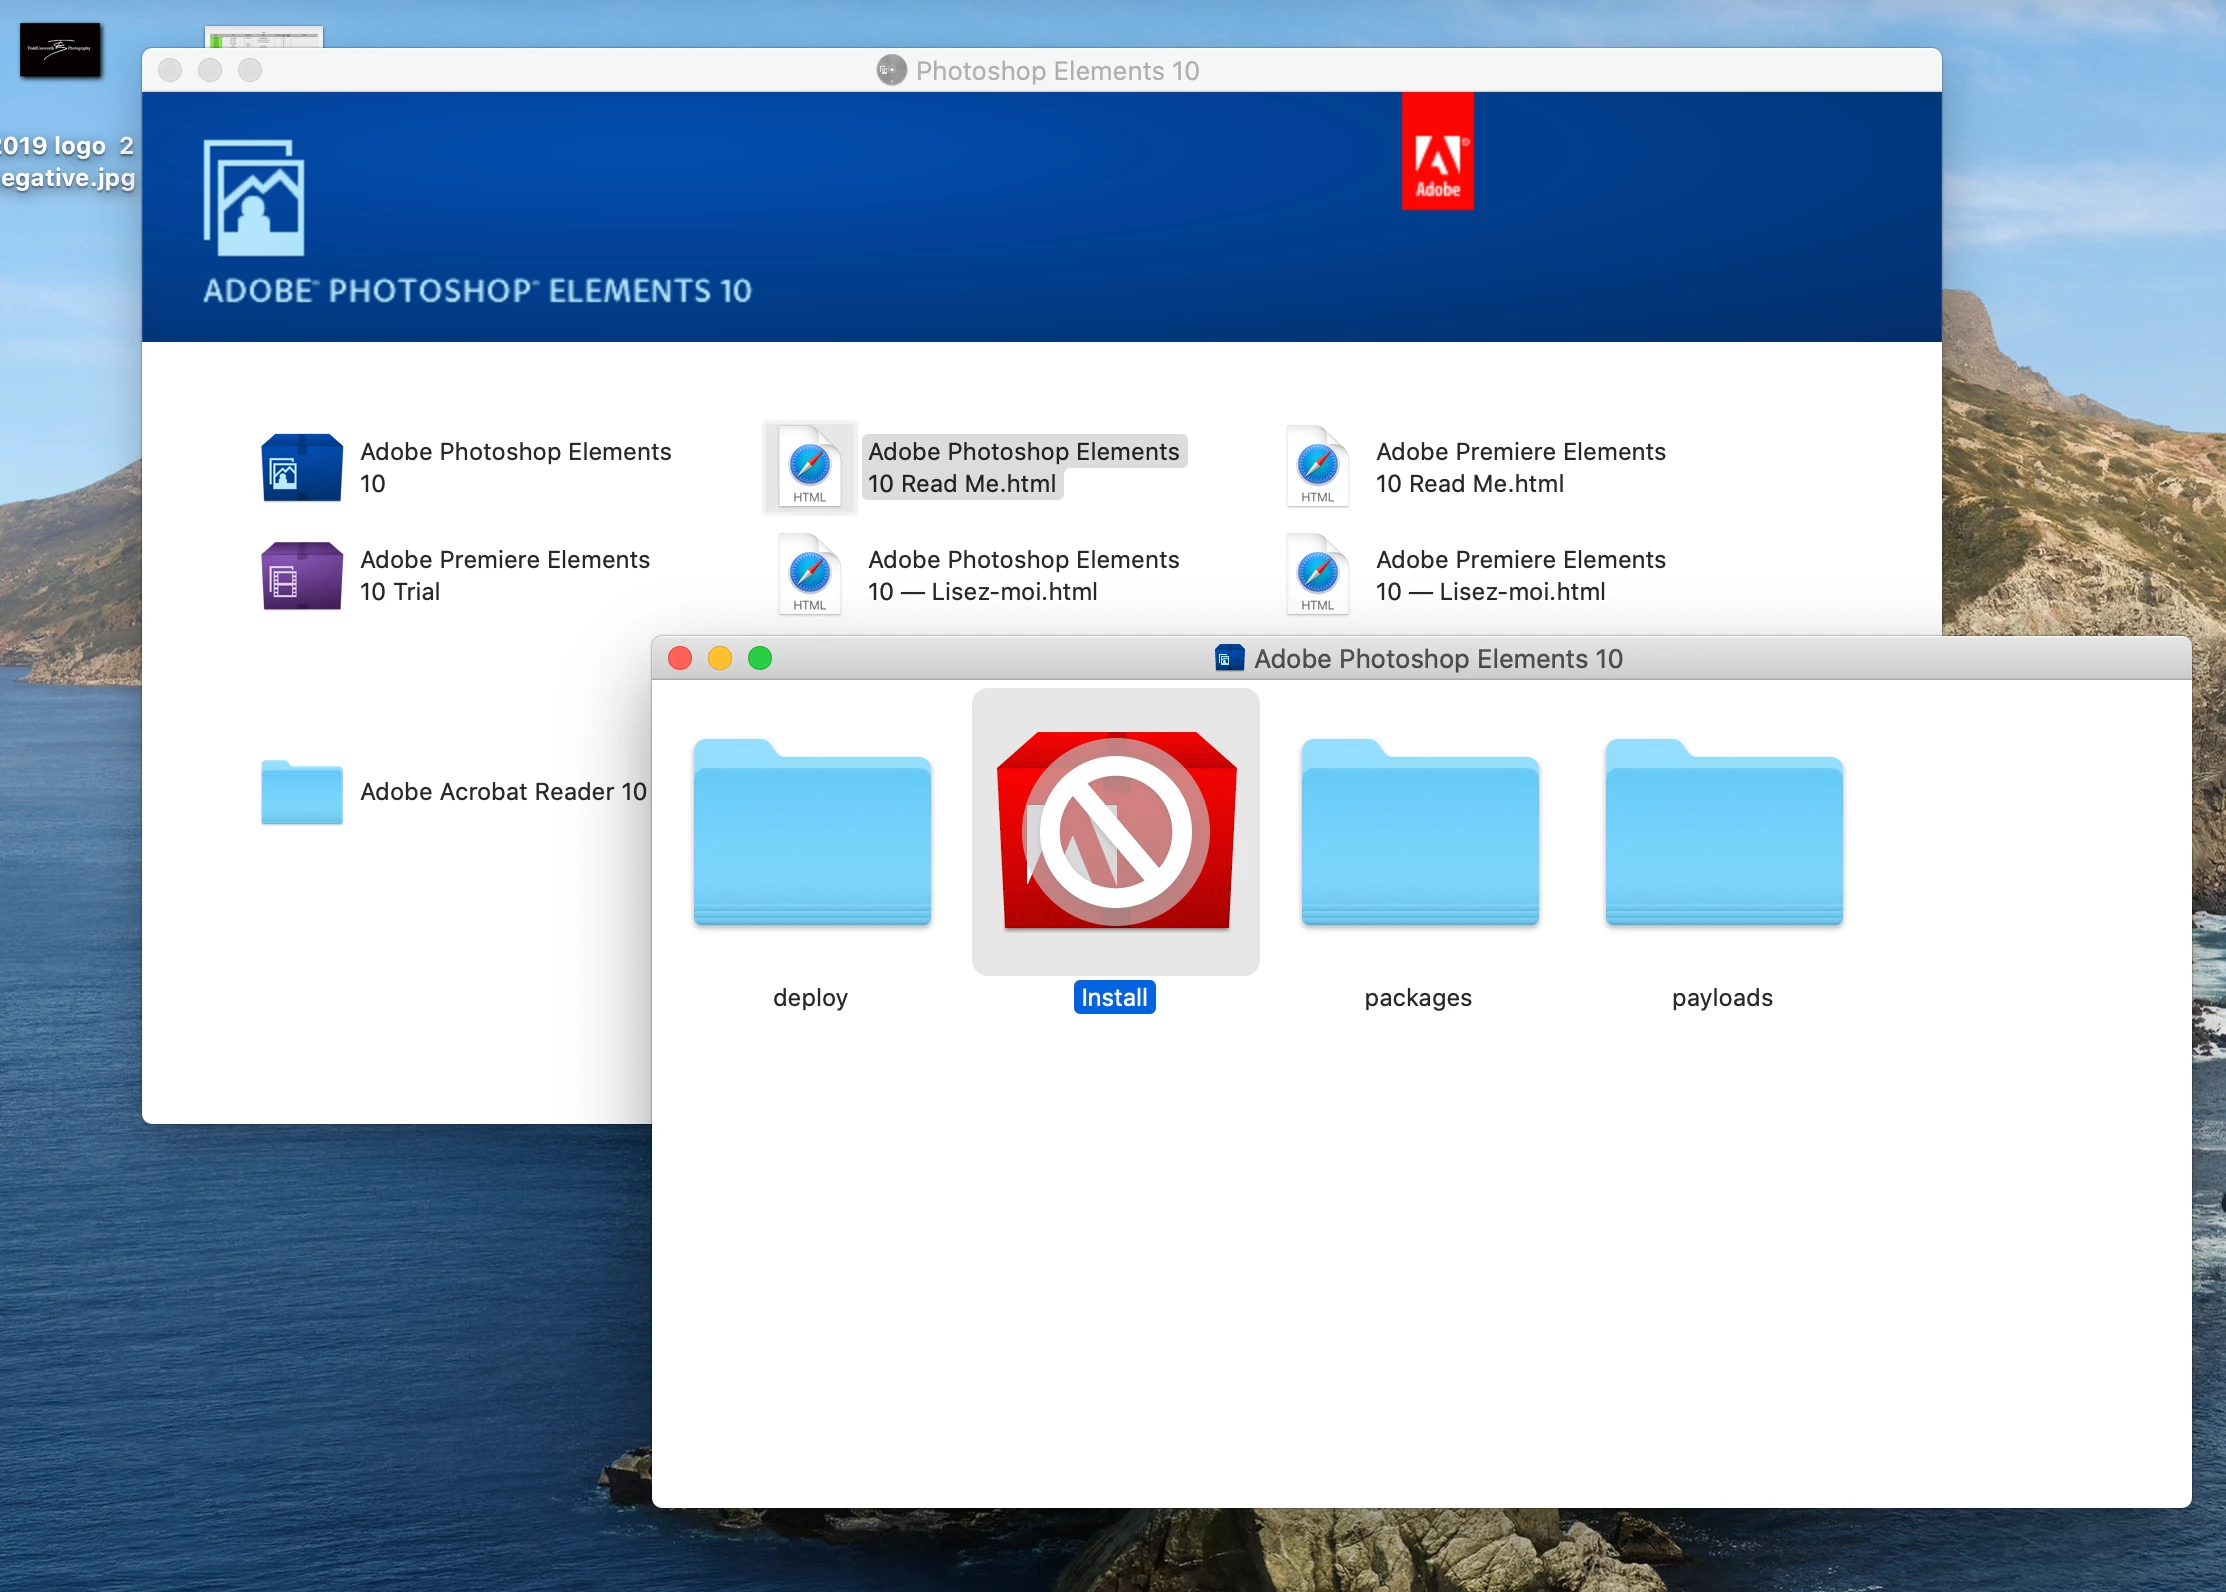The width and height of the screenshot is (2226, 1592).
Task: Click the Adobe Acrobat Reader 10 label
Action: point(503,792)
